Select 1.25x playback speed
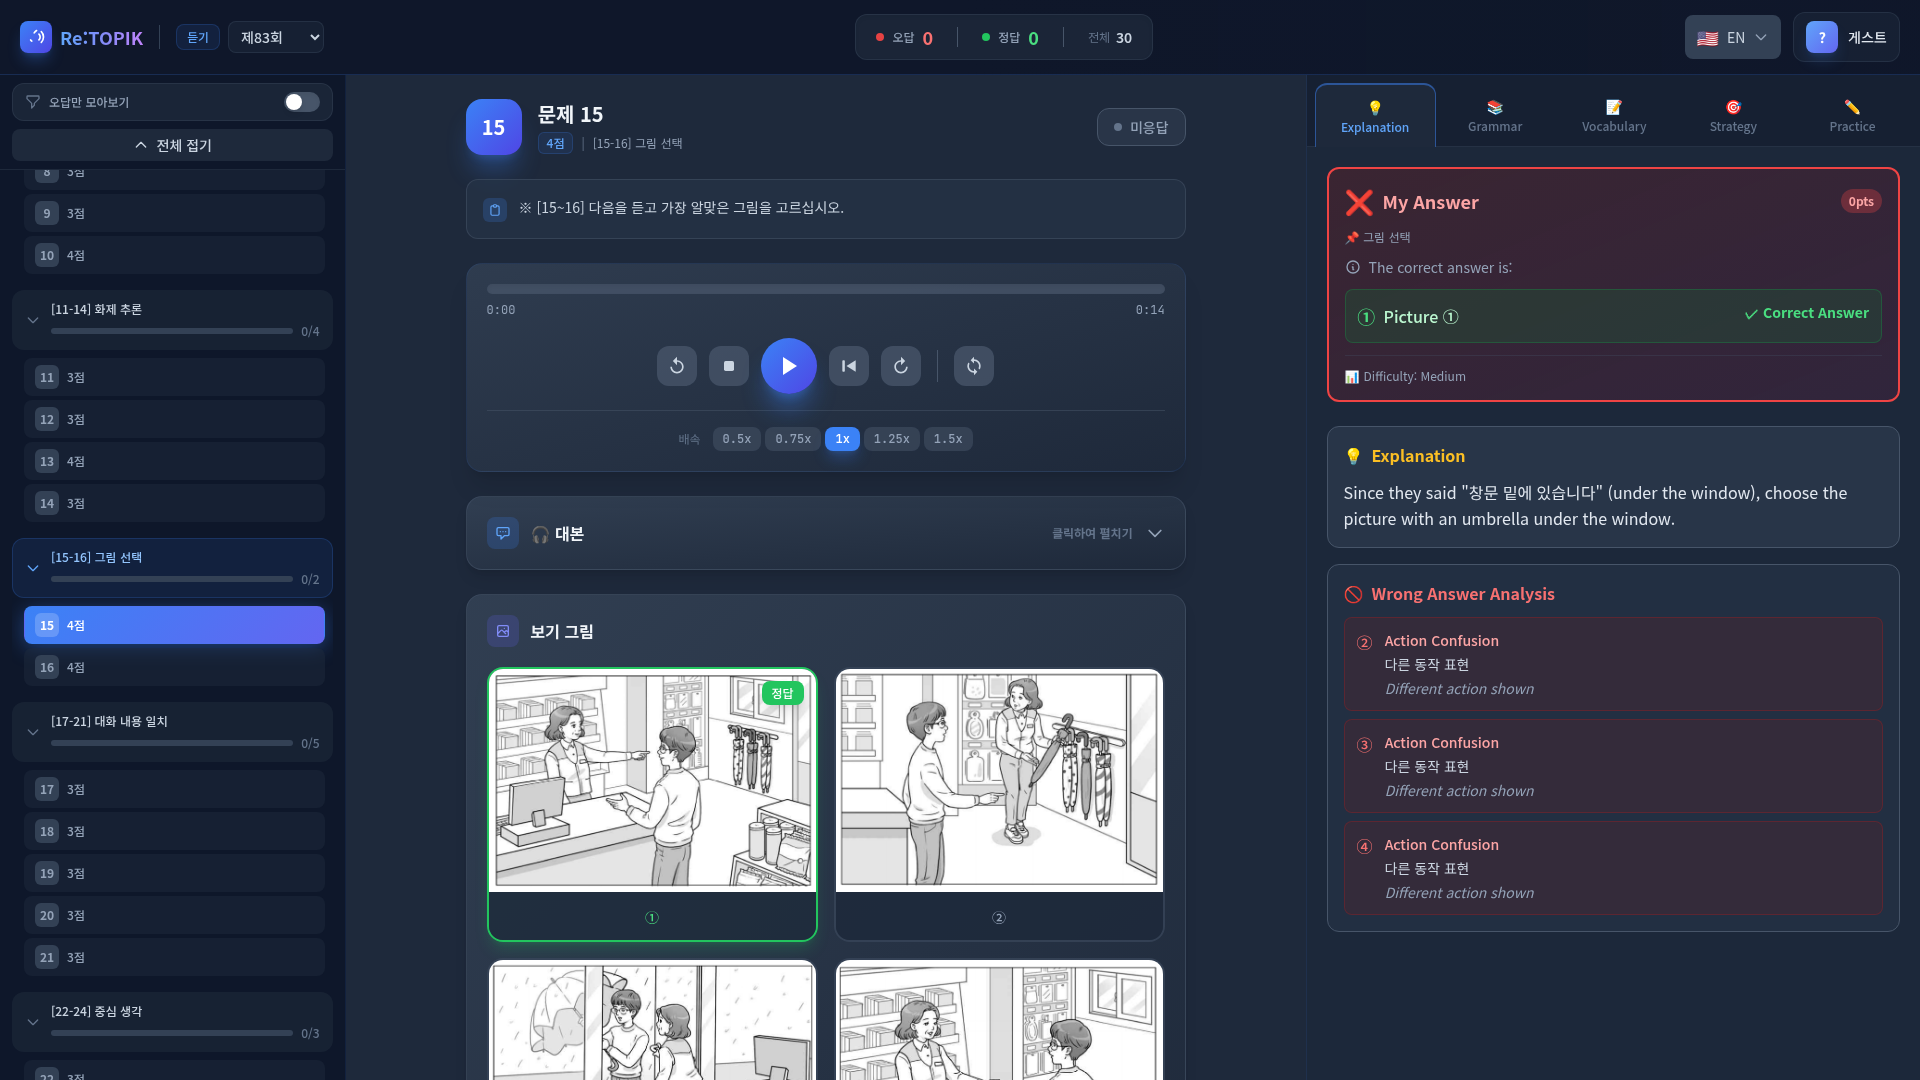Image resolution: width=1920 pixels, height=1080 pixels. (891, 439)
